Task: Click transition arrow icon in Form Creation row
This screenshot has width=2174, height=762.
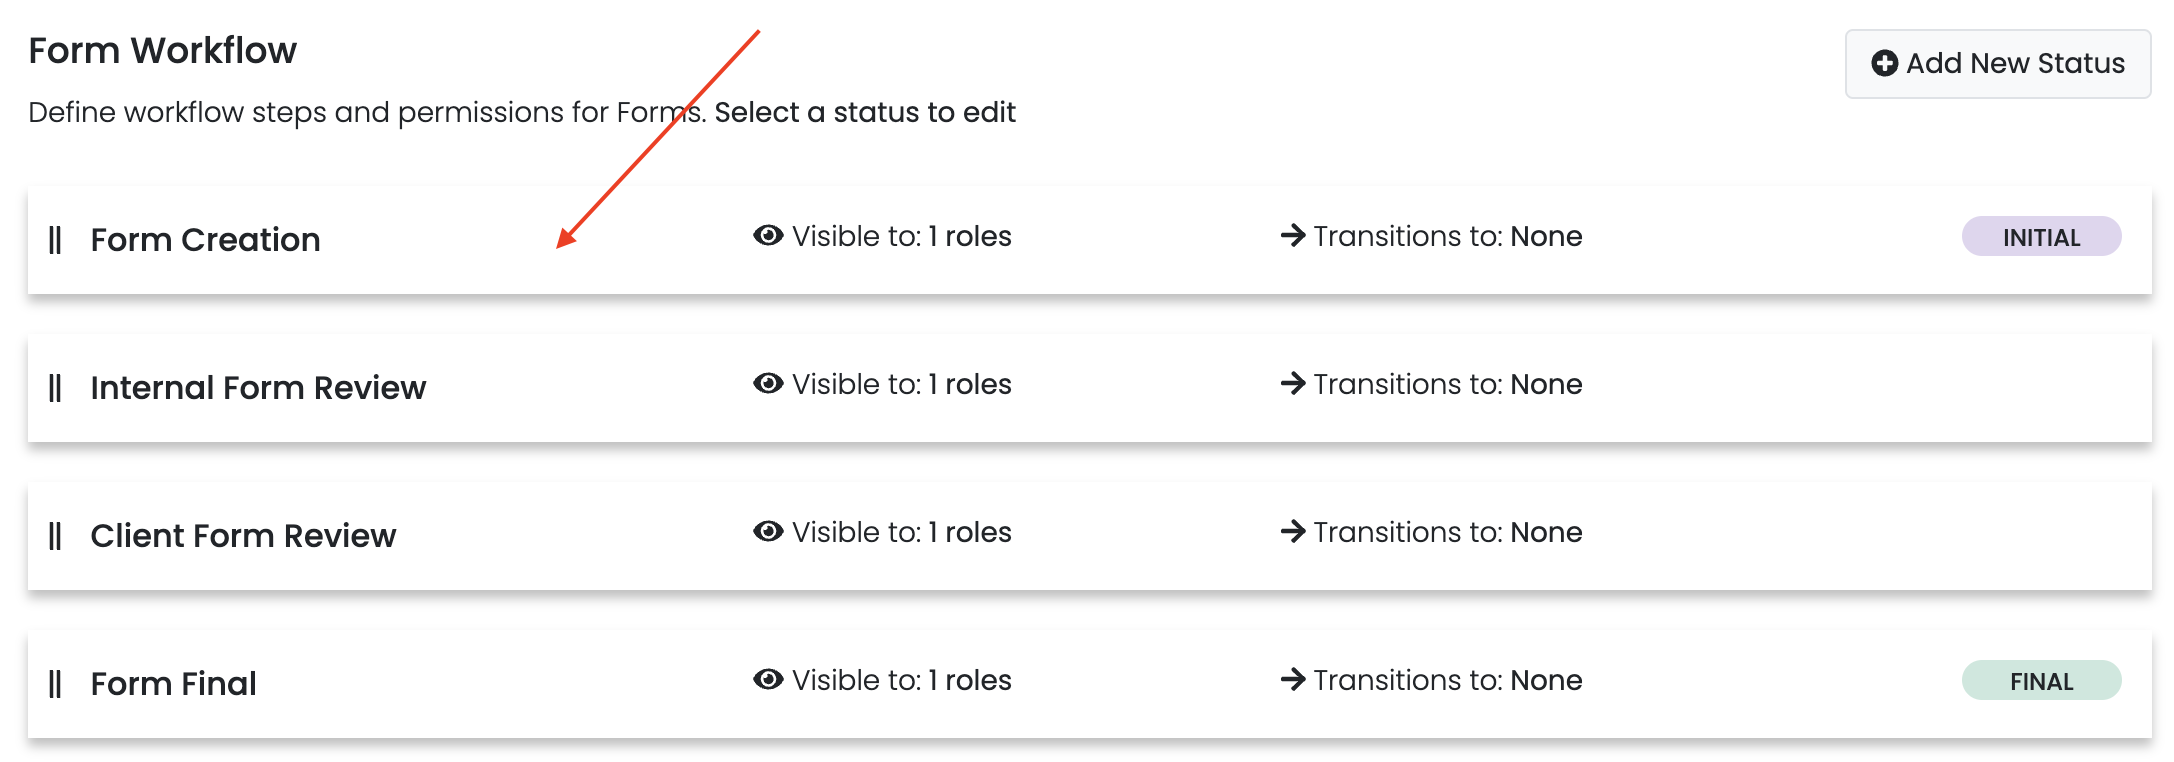Action: pos(1293,236)
